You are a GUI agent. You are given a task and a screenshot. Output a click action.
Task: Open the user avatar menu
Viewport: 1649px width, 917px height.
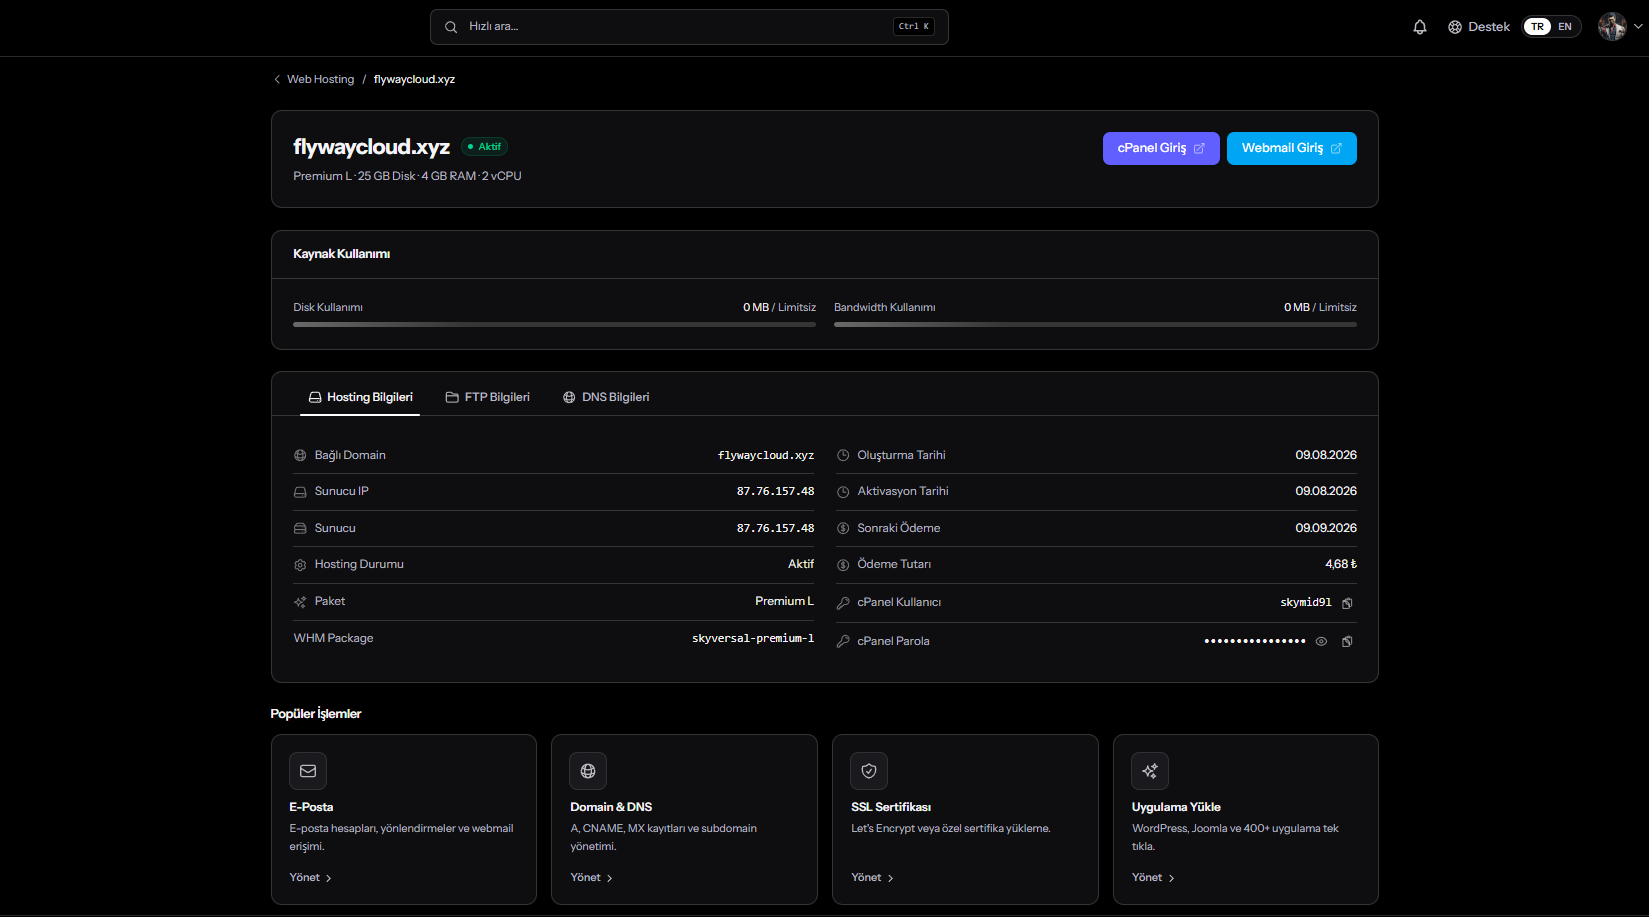pos(1612,27)
